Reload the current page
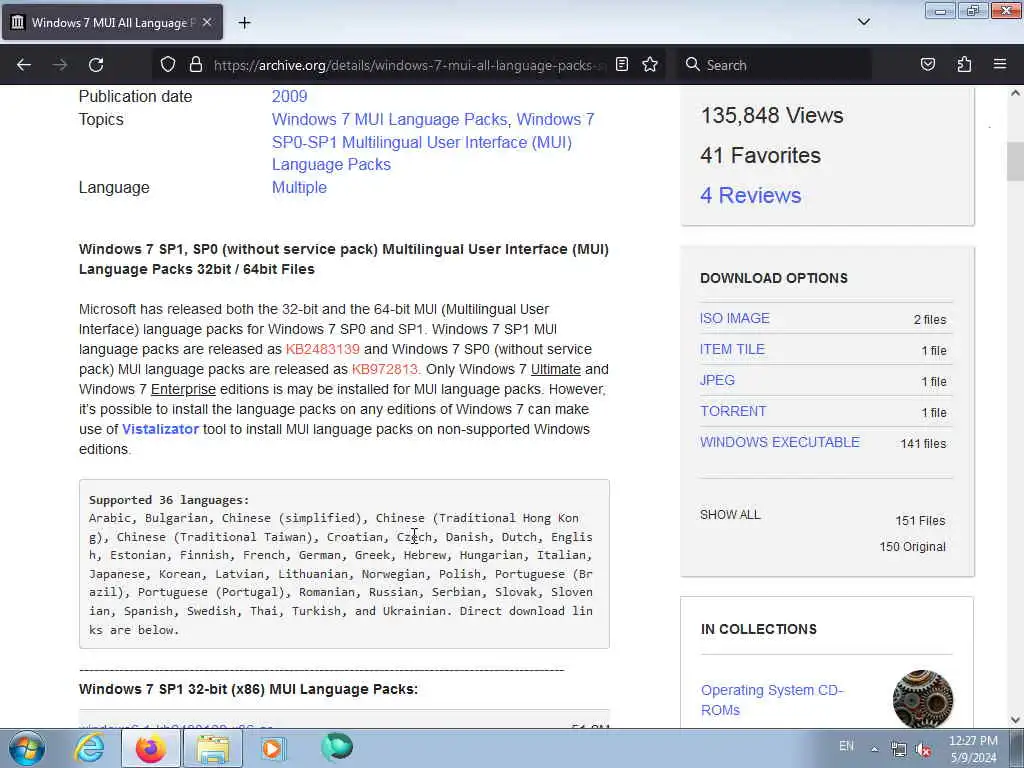This screenshot has width=1024, height=768. pos(96,65)
